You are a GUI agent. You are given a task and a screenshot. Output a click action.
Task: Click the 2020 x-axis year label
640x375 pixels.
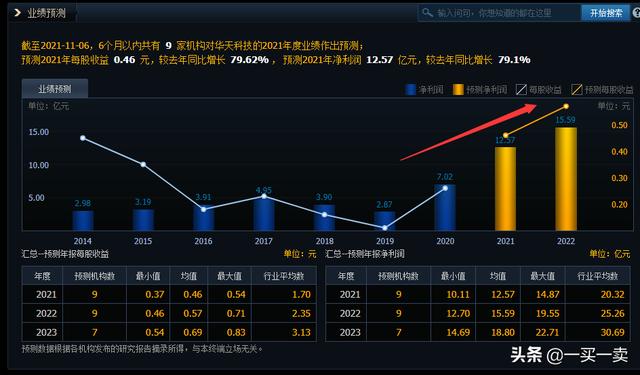445,241
